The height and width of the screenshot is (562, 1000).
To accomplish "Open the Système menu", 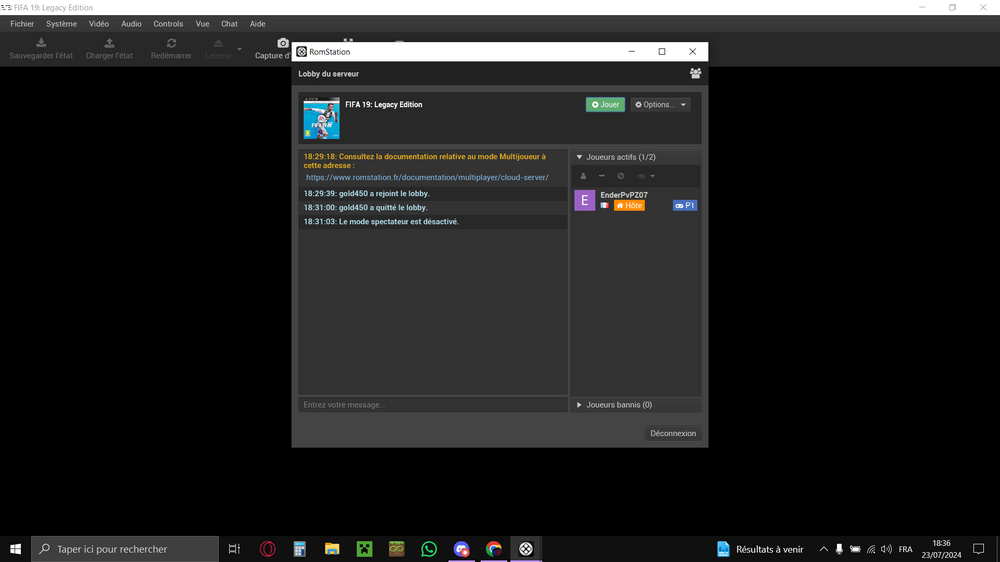I will [61, 23].
